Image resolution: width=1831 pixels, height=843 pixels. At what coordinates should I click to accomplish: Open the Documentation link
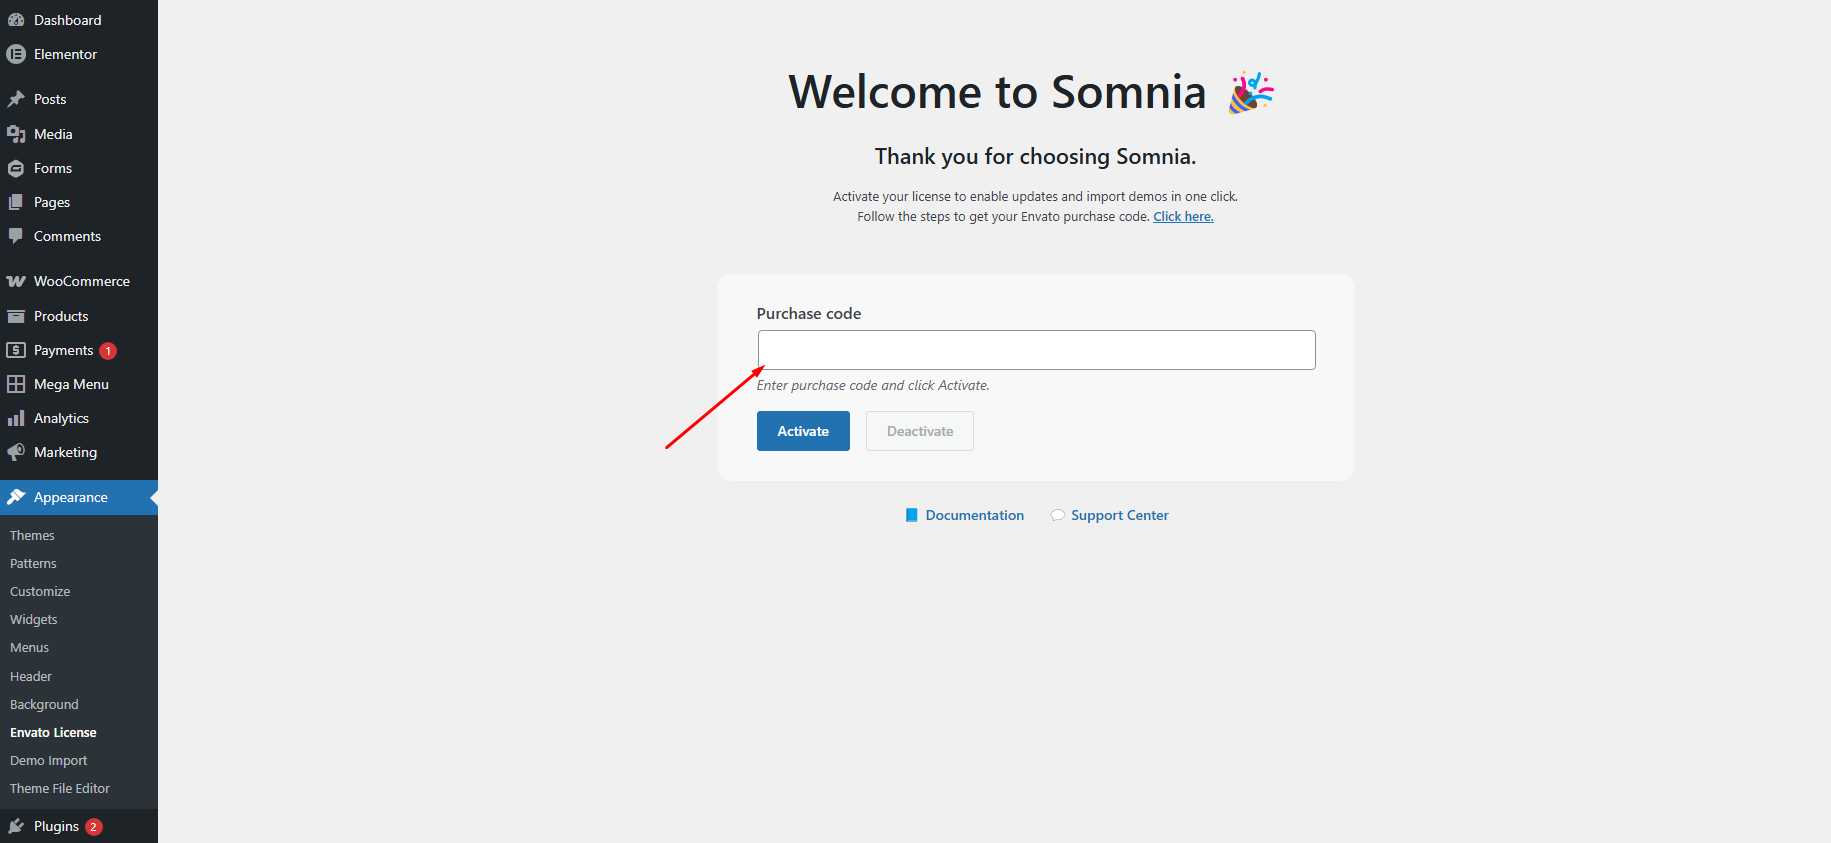pos(974,515)
